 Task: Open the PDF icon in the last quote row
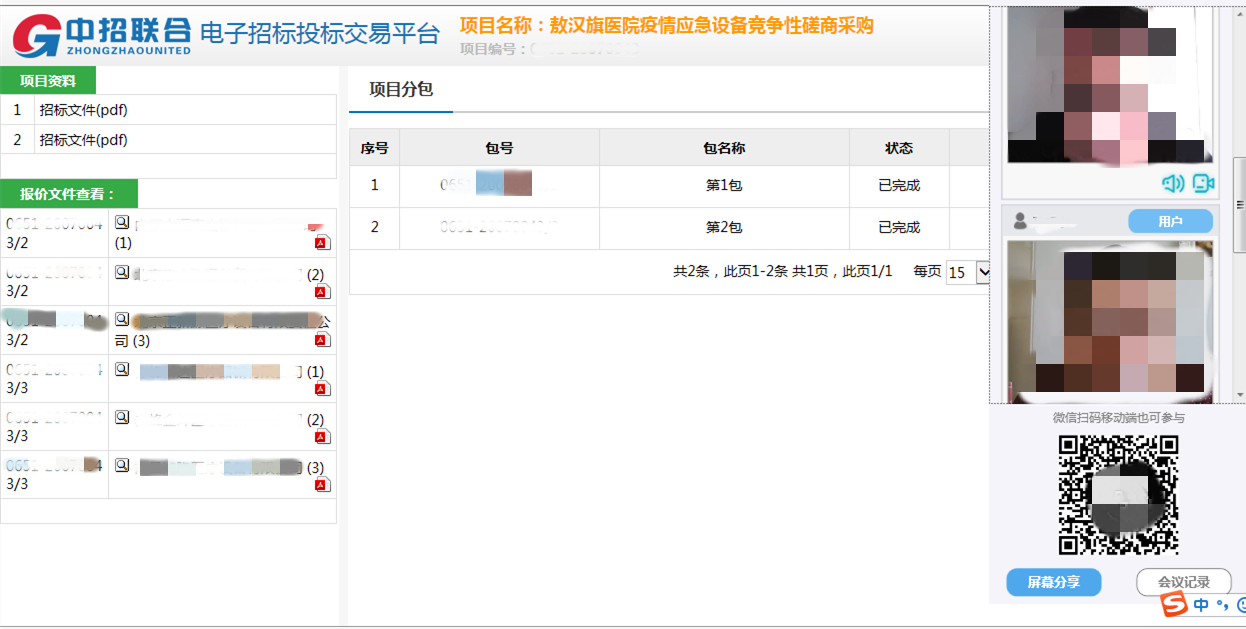322,485
